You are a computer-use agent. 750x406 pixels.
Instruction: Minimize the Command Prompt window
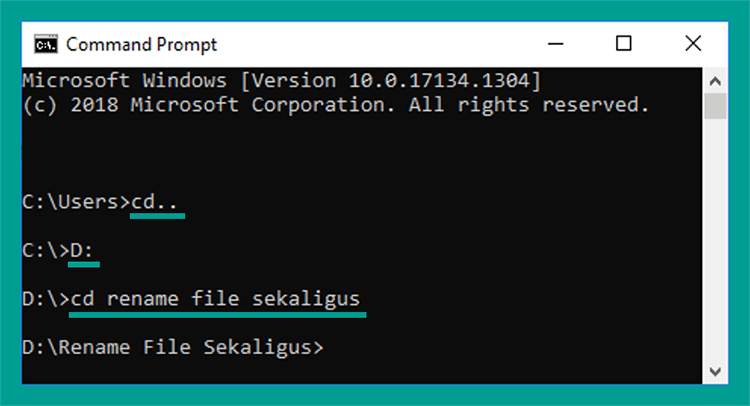(x=555, y=44)
